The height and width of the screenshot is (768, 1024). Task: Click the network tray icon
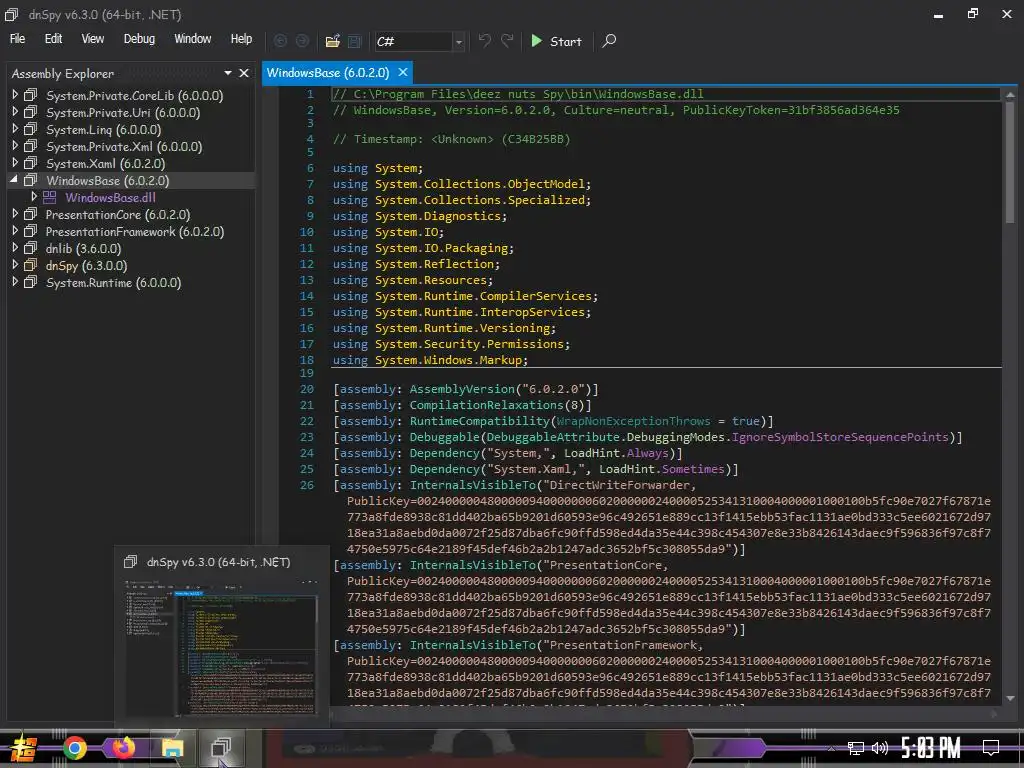pyautogui.click(x=856, y=748)
